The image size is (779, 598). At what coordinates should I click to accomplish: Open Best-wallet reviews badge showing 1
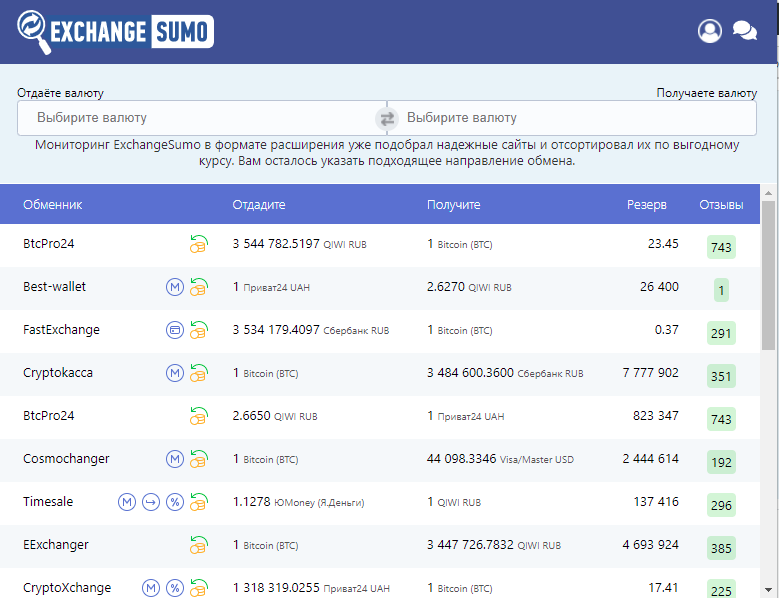(721, 290)
